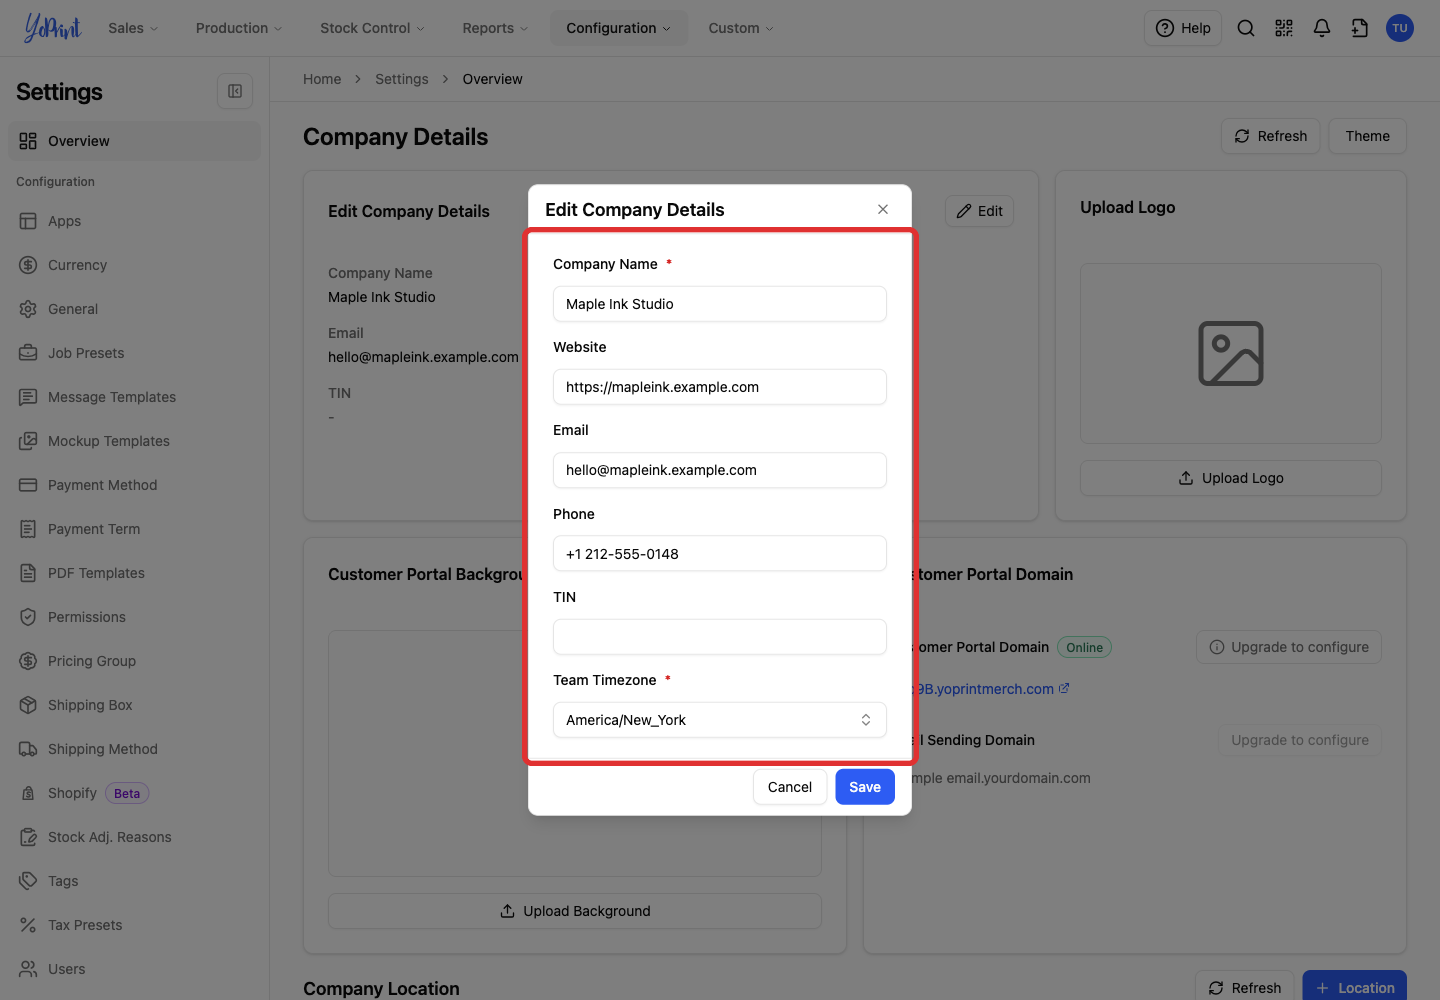This screenshot has height=1000, width=1440.
Task: Open Currency settings in sidebar
Action: click(134, 265)
